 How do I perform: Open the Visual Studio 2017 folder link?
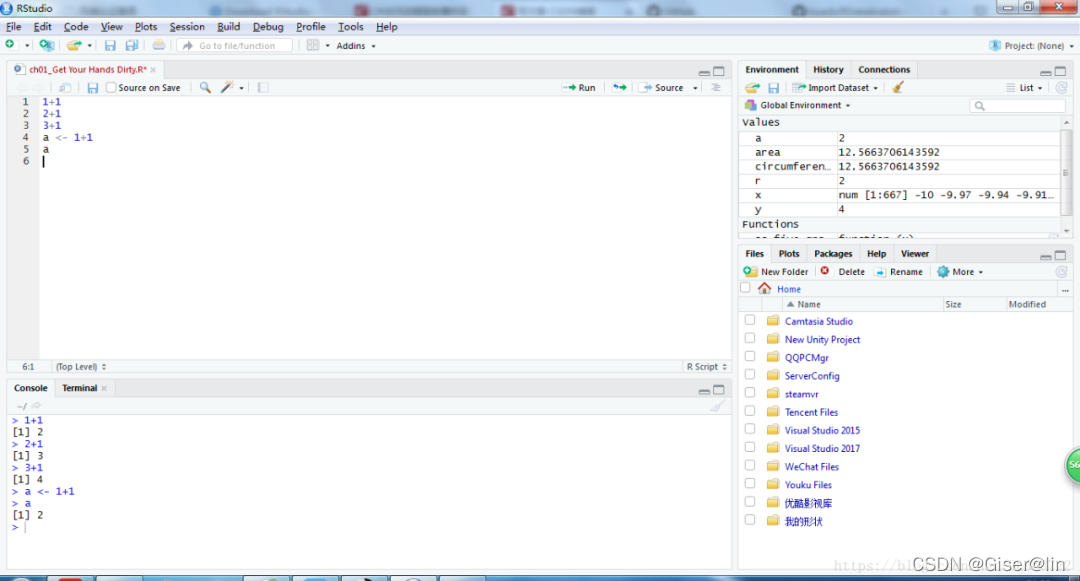(822, 448)
